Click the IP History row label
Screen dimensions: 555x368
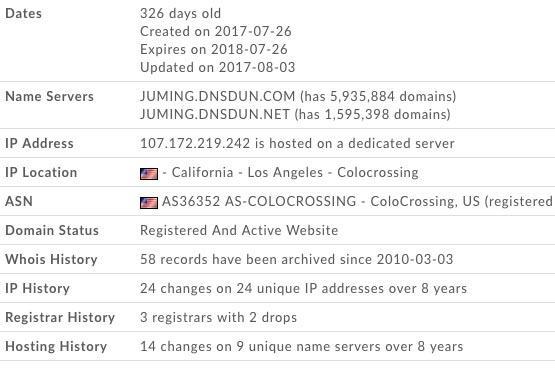38,288
